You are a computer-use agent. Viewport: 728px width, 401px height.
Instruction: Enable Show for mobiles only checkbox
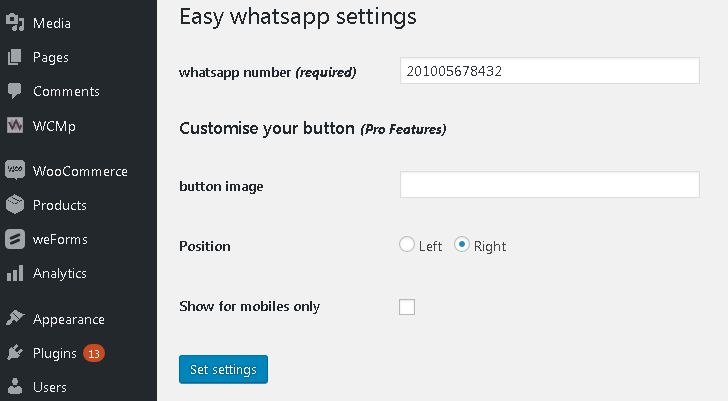click(x=407, y=307)
